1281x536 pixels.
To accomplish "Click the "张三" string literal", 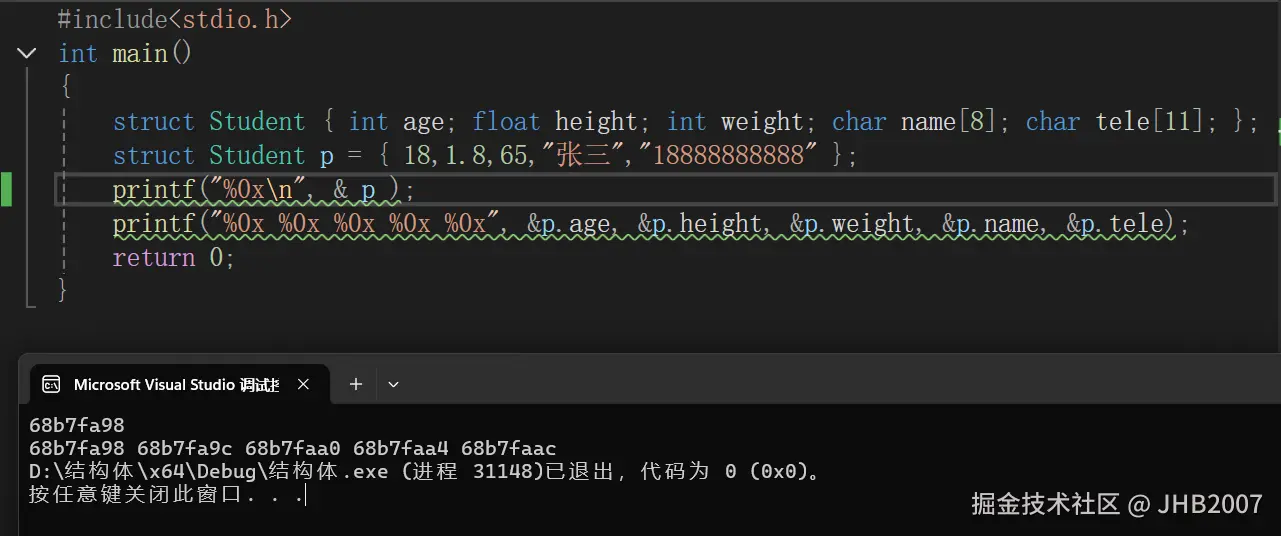I will click(x=581, y=156).
